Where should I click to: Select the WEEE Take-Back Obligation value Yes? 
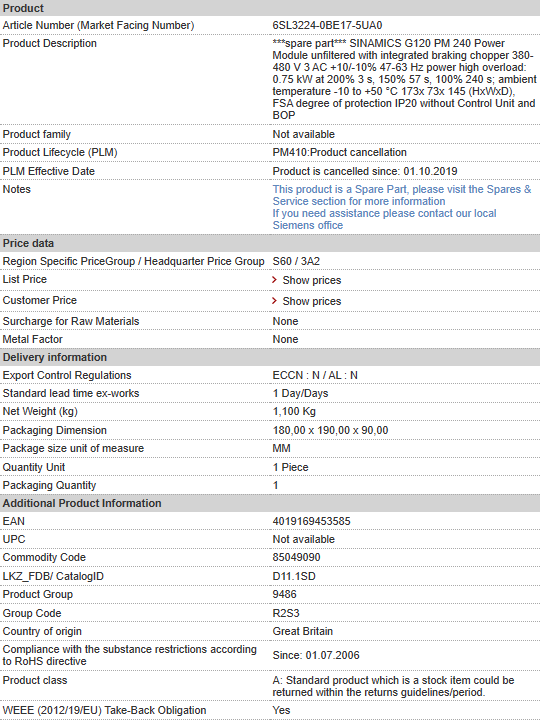pos(281,711)
